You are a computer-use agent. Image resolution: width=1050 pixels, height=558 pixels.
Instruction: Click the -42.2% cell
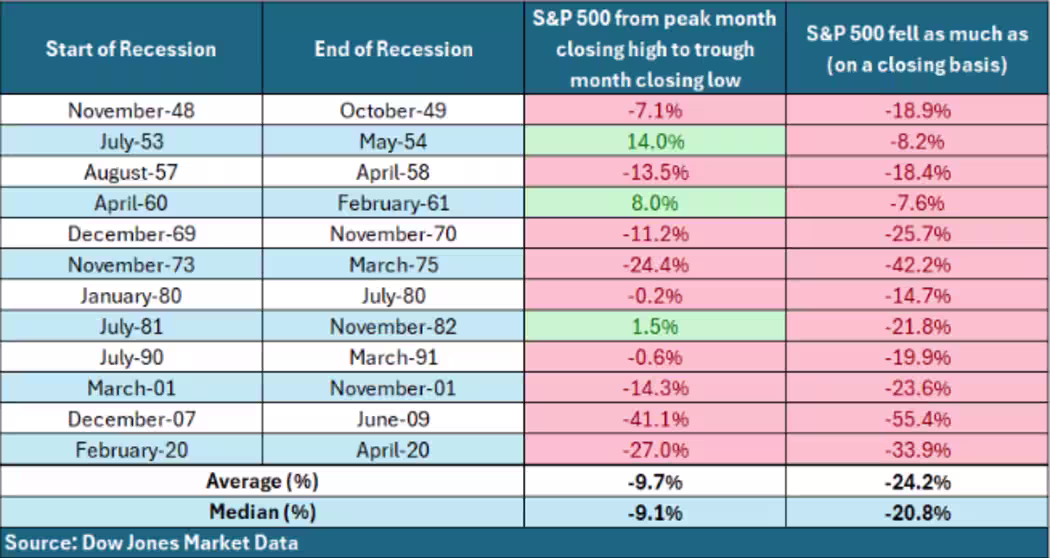917,265
